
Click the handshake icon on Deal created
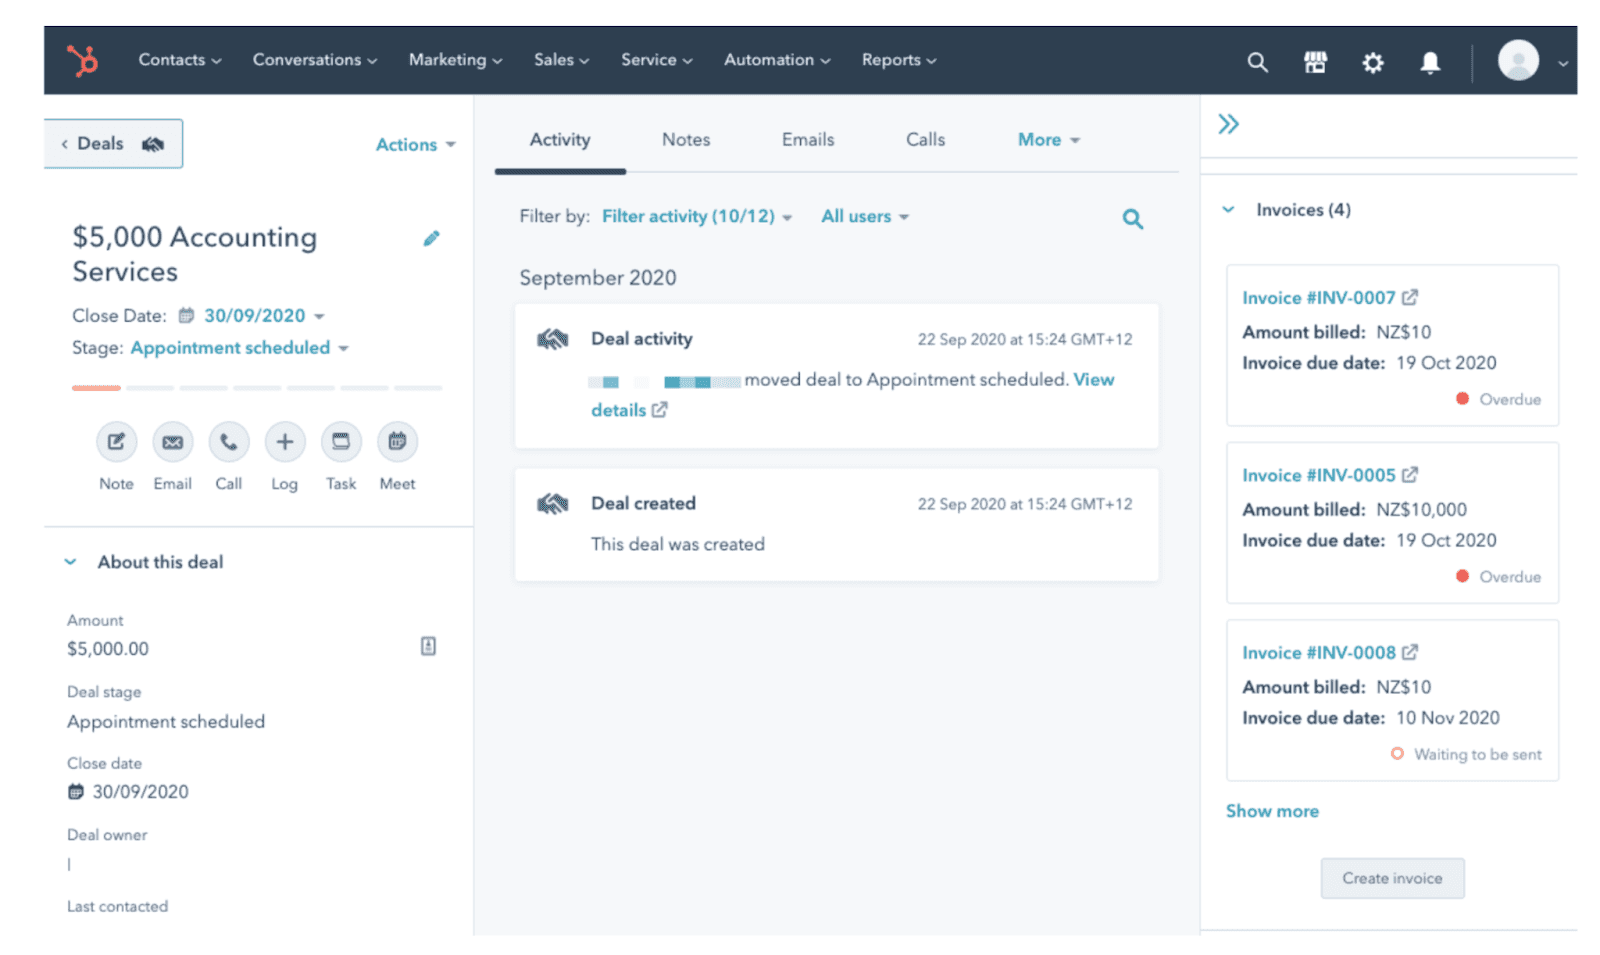coord(553,503)
